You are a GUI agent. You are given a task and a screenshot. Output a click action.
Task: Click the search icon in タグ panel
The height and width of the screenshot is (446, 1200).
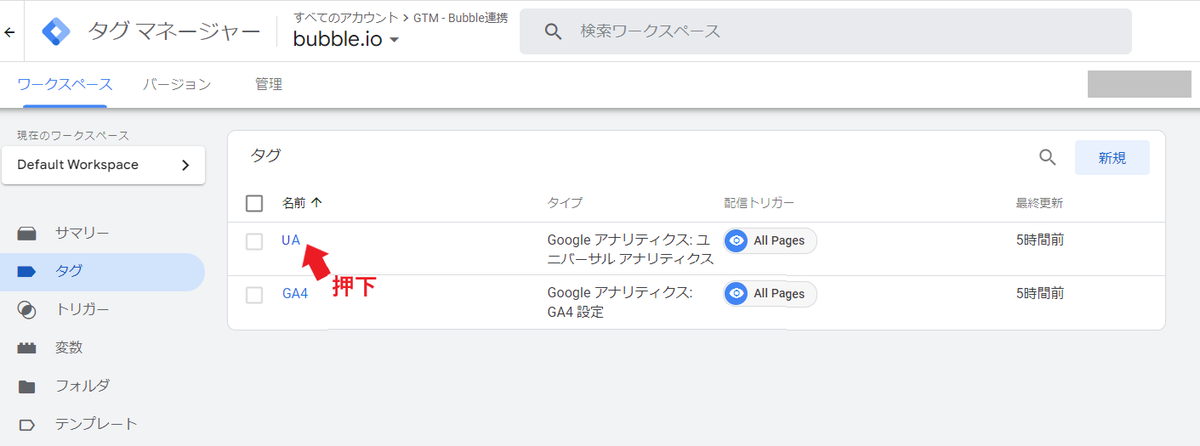tap(1047, 157)
